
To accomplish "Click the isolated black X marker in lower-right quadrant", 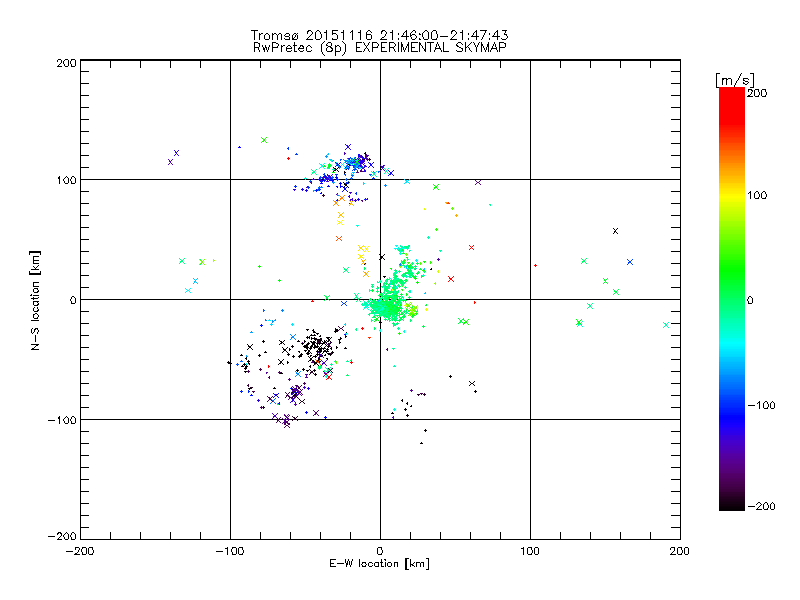I will [472, 384].
